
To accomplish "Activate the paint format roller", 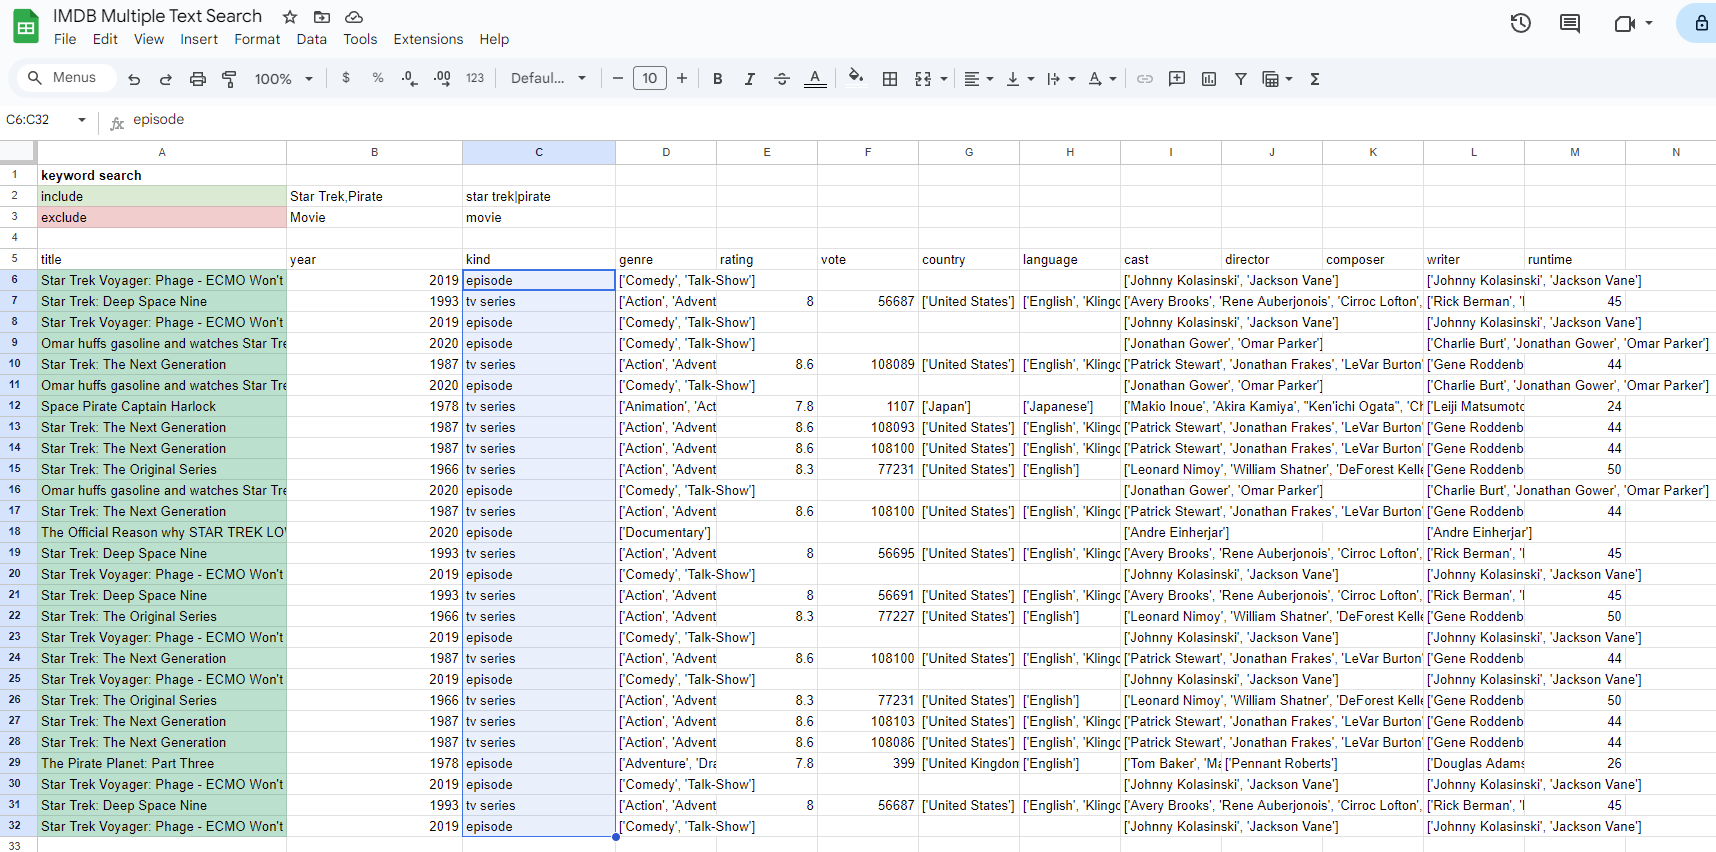I will tap(229, 79).
